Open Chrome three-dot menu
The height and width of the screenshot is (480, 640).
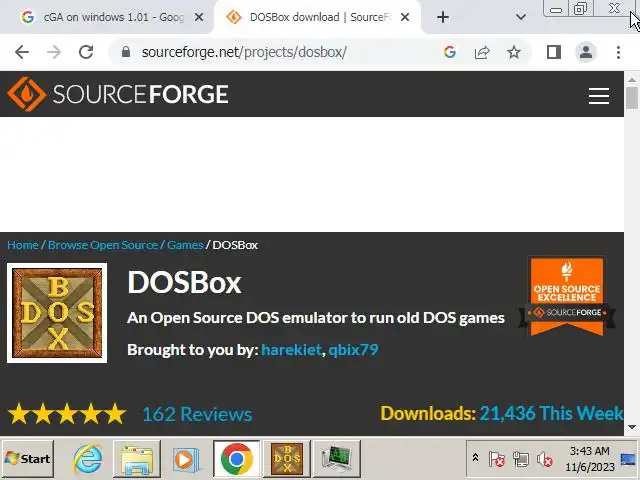click(618, 52)
